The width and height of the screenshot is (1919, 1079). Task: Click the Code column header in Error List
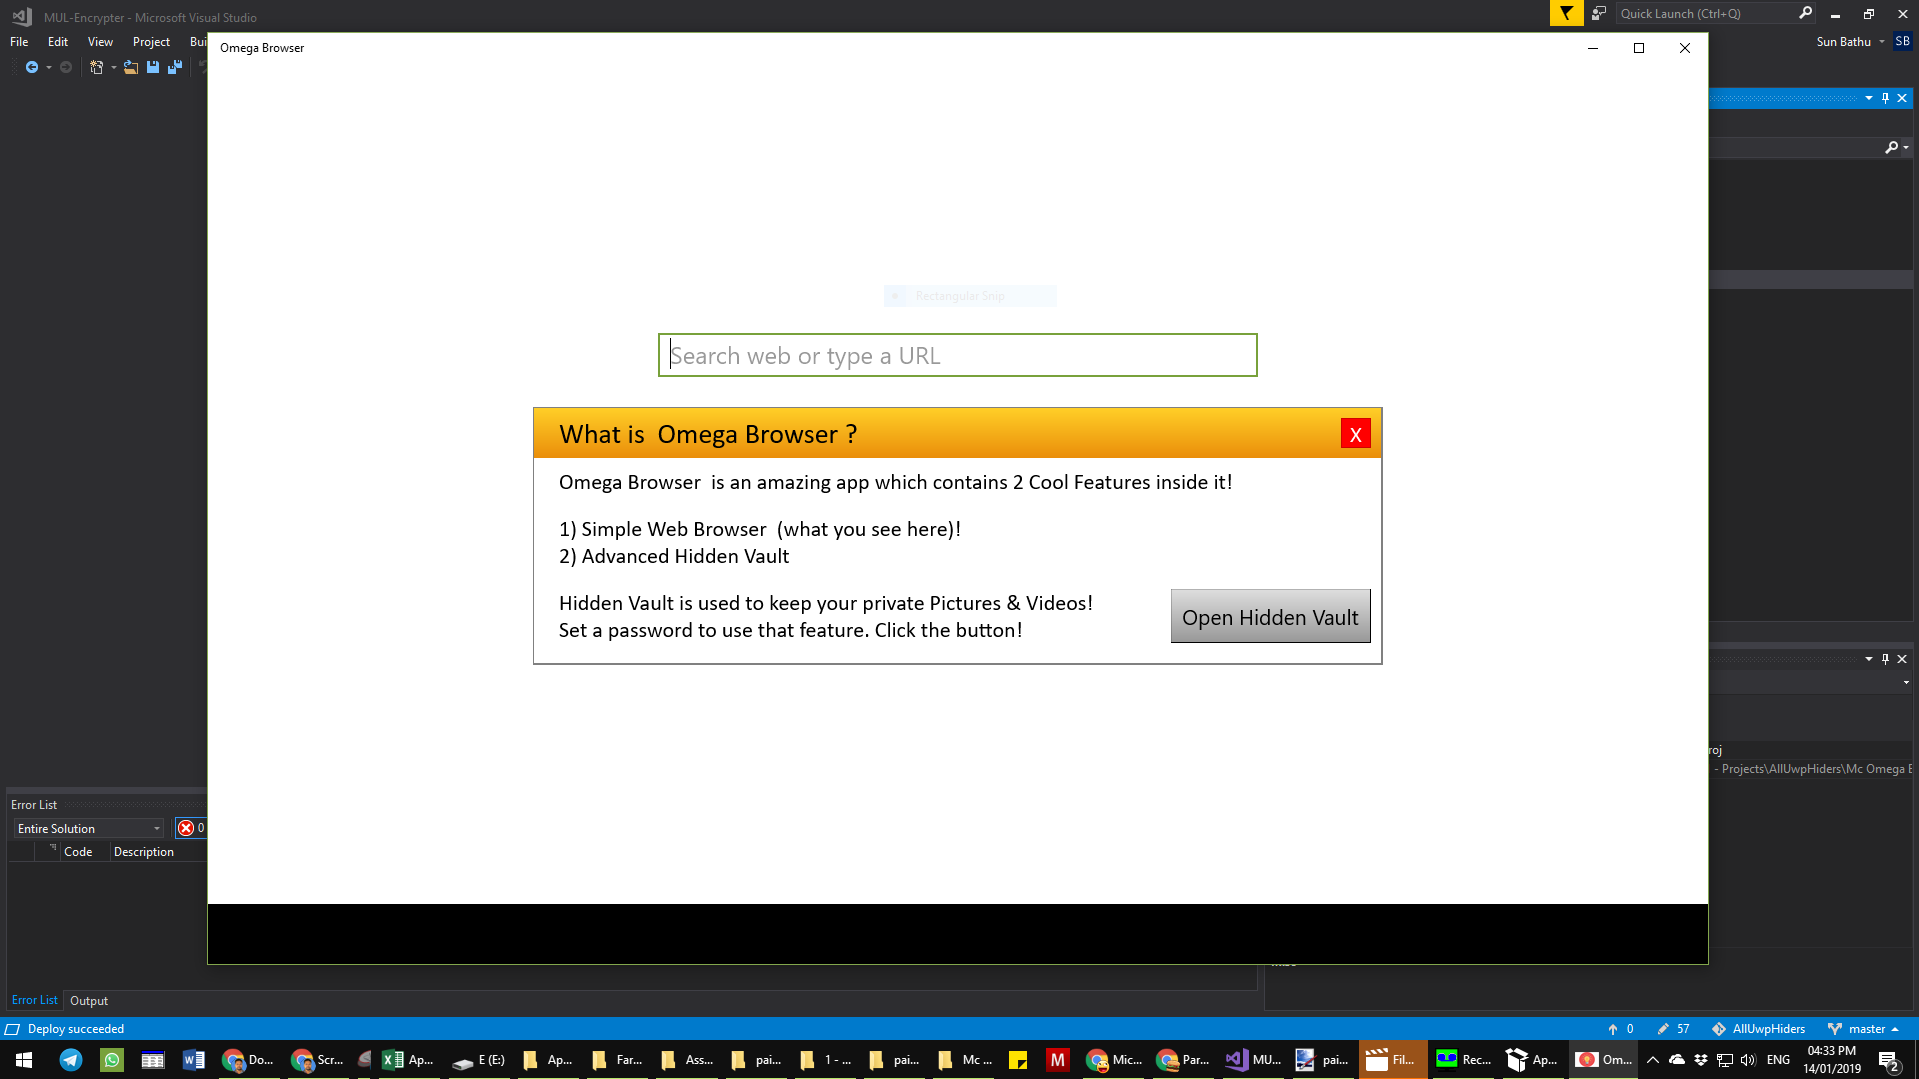click(x=78, y=852)
